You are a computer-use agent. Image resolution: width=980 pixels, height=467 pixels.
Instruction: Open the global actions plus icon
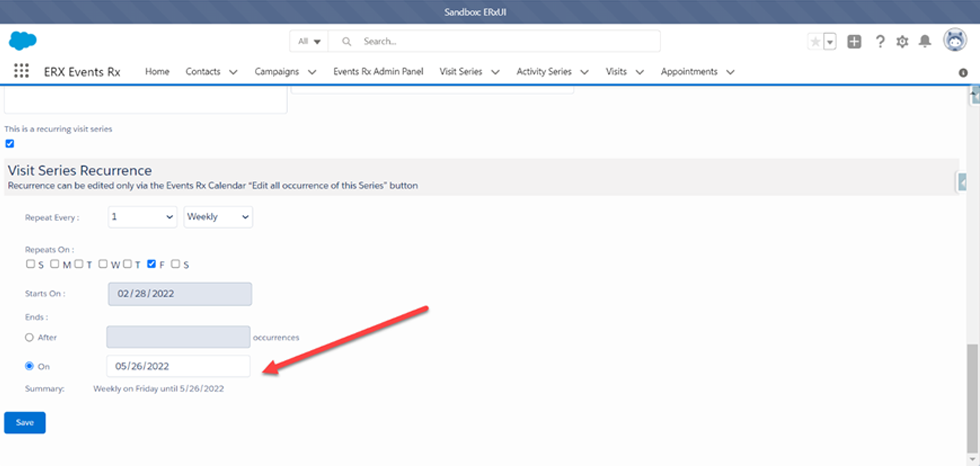[854, 41]
